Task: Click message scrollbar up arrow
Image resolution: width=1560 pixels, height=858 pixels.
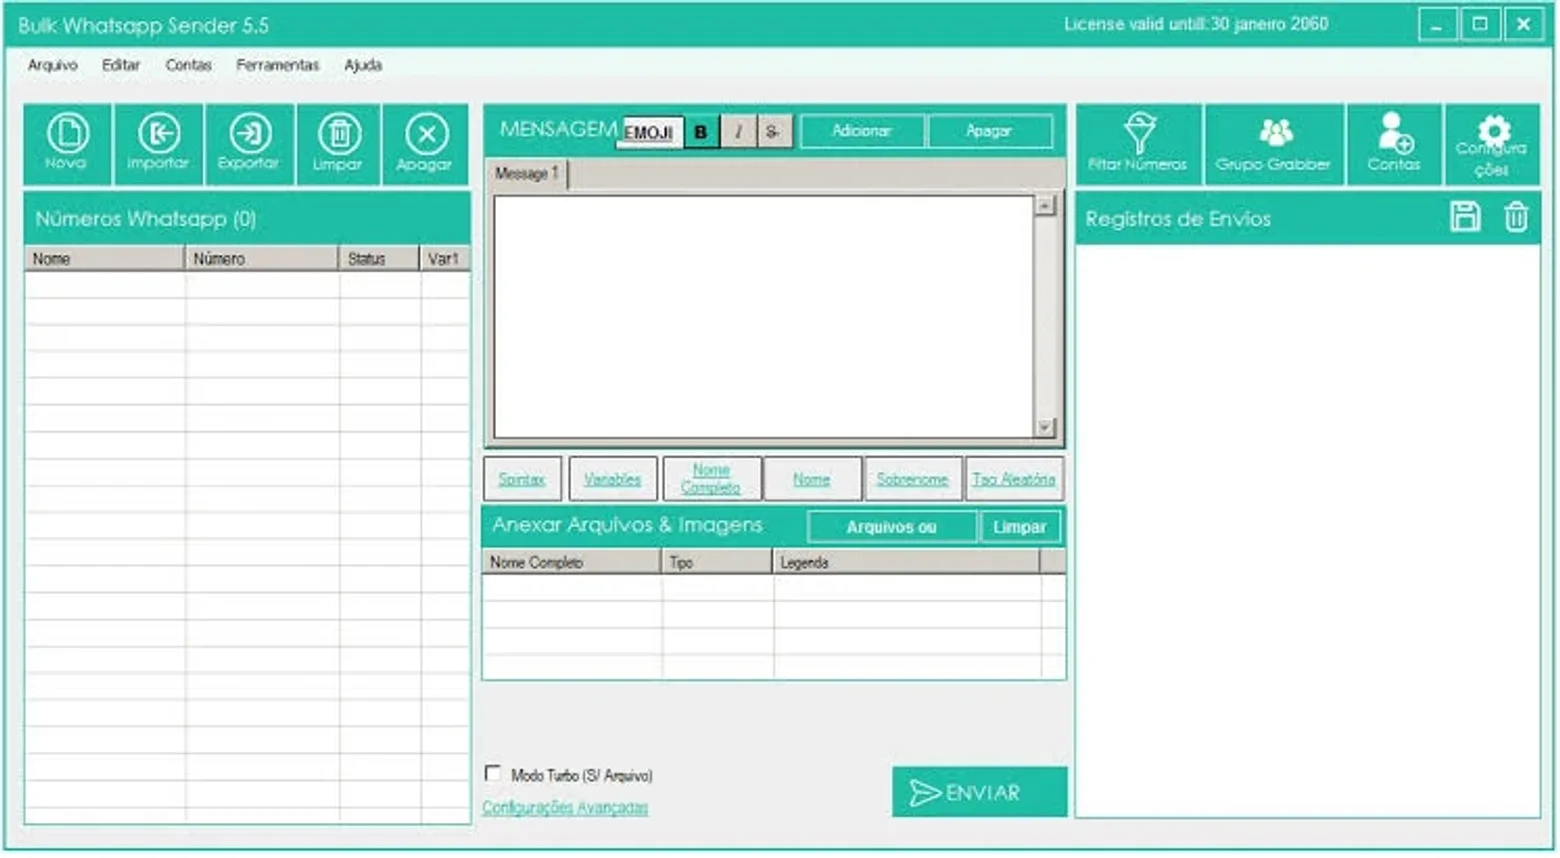Action: pos(1045,205)
